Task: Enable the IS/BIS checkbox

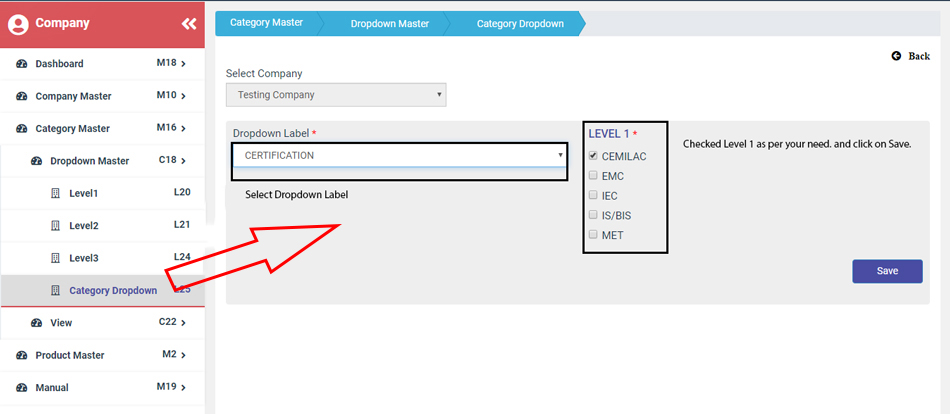Action: pos(594,215)
